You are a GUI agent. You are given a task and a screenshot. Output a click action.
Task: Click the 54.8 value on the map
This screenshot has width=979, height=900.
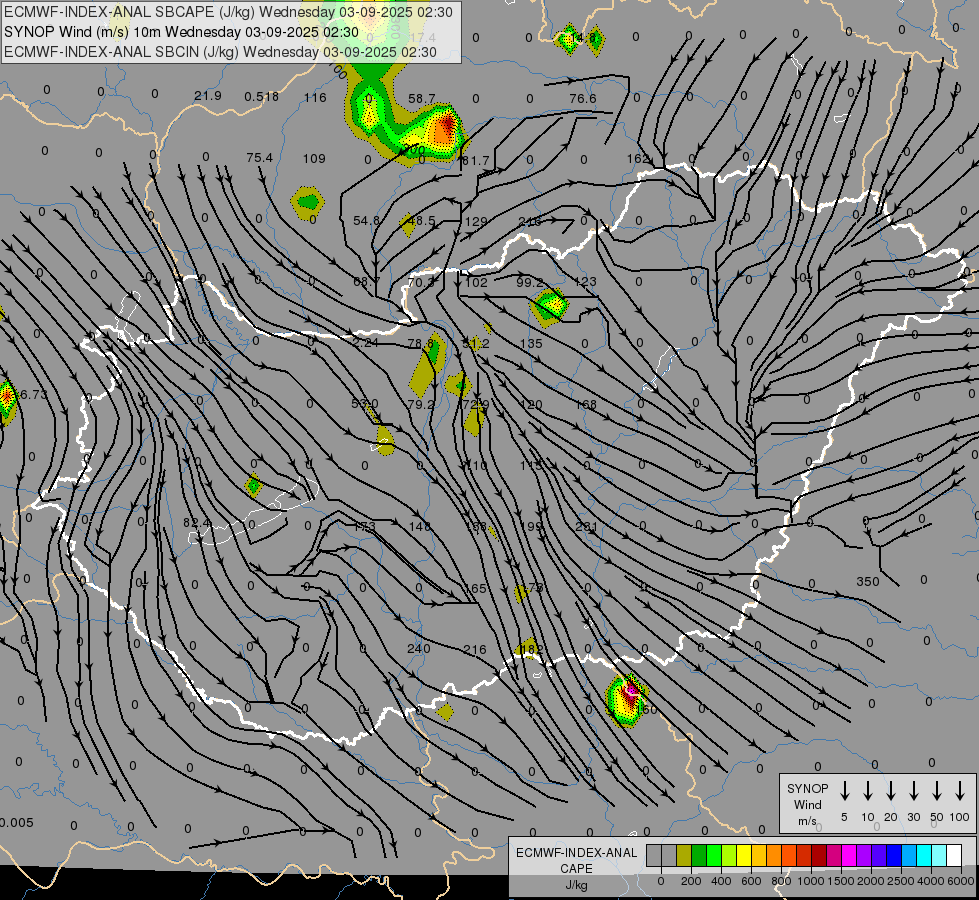tap(366, 220)
